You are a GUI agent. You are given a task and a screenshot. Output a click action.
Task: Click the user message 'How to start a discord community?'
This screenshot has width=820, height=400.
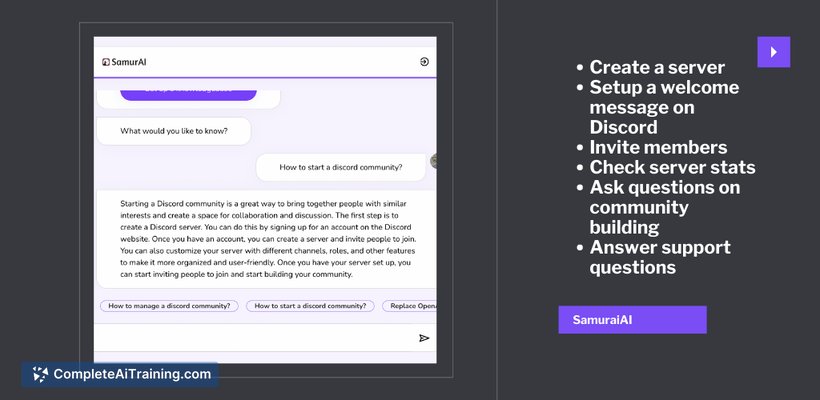pyautogui.click(x=340, y=167)
